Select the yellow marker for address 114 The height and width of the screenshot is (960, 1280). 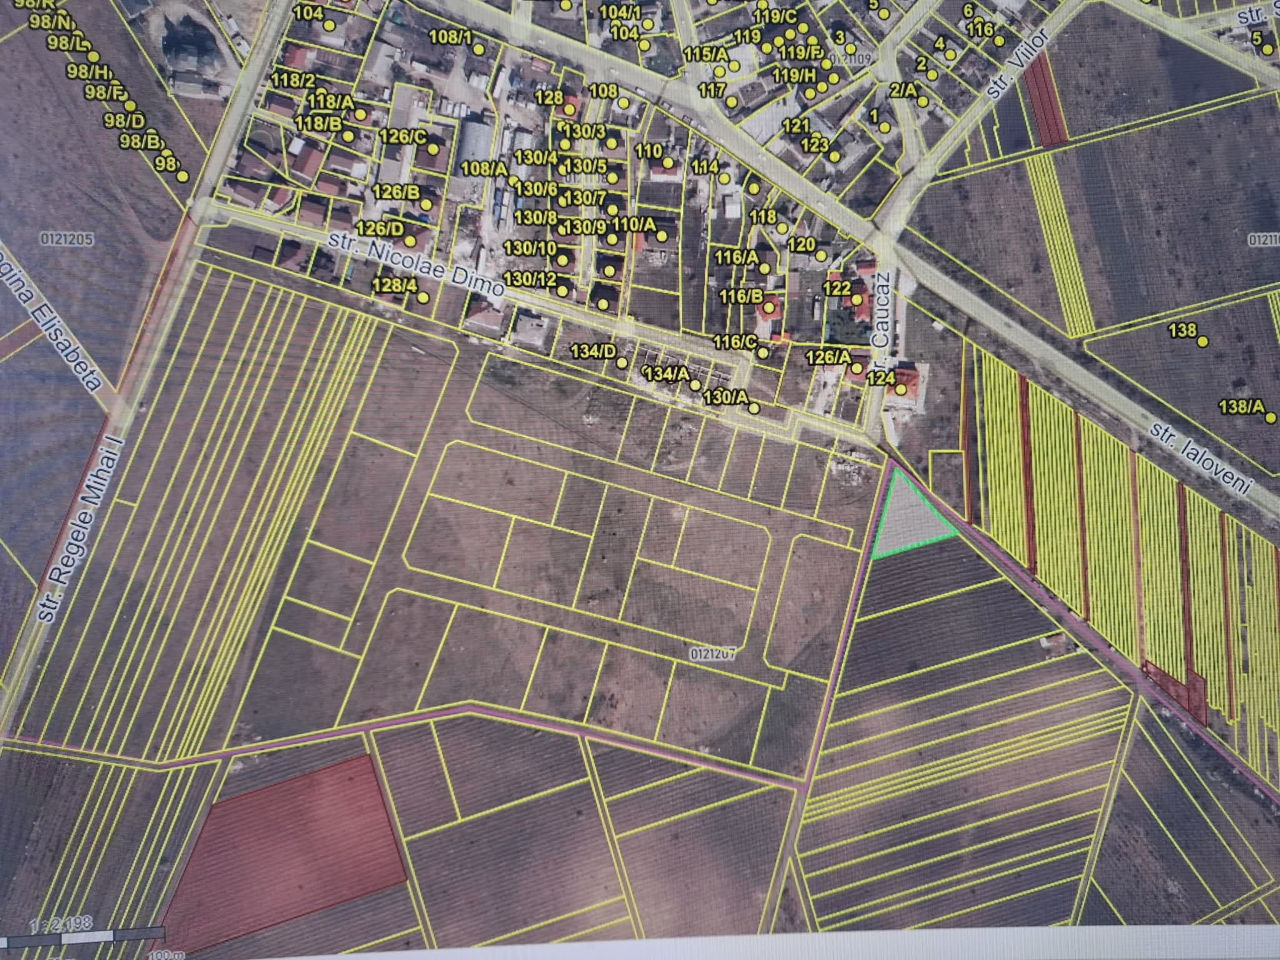click(x=724, y=178)
